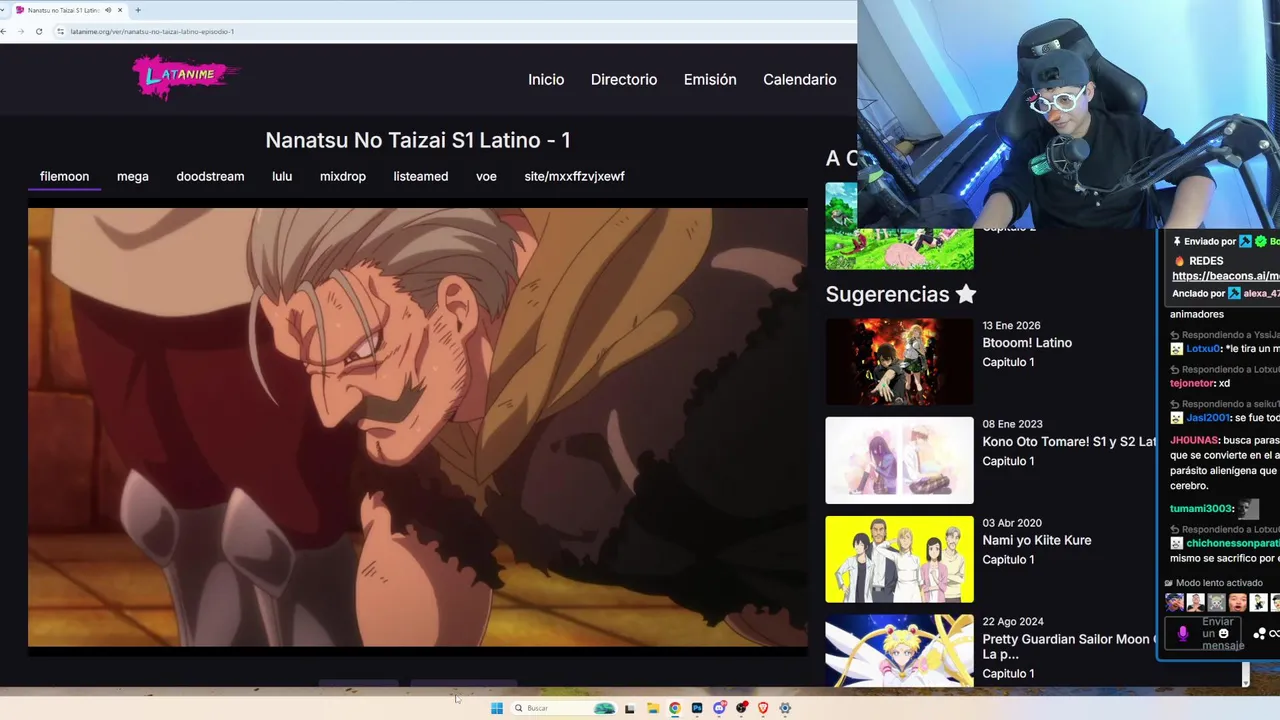Open a new tab with the plus button
Image resolution: width=1280 pixels, height=720 pixels.
point(138,10)
